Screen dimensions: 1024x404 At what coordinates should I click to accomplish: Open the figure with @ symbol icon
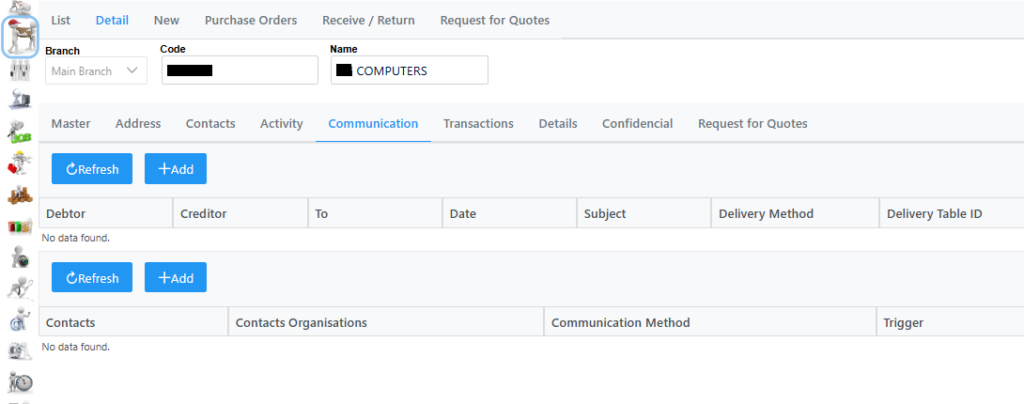click(x=19, y=320)
